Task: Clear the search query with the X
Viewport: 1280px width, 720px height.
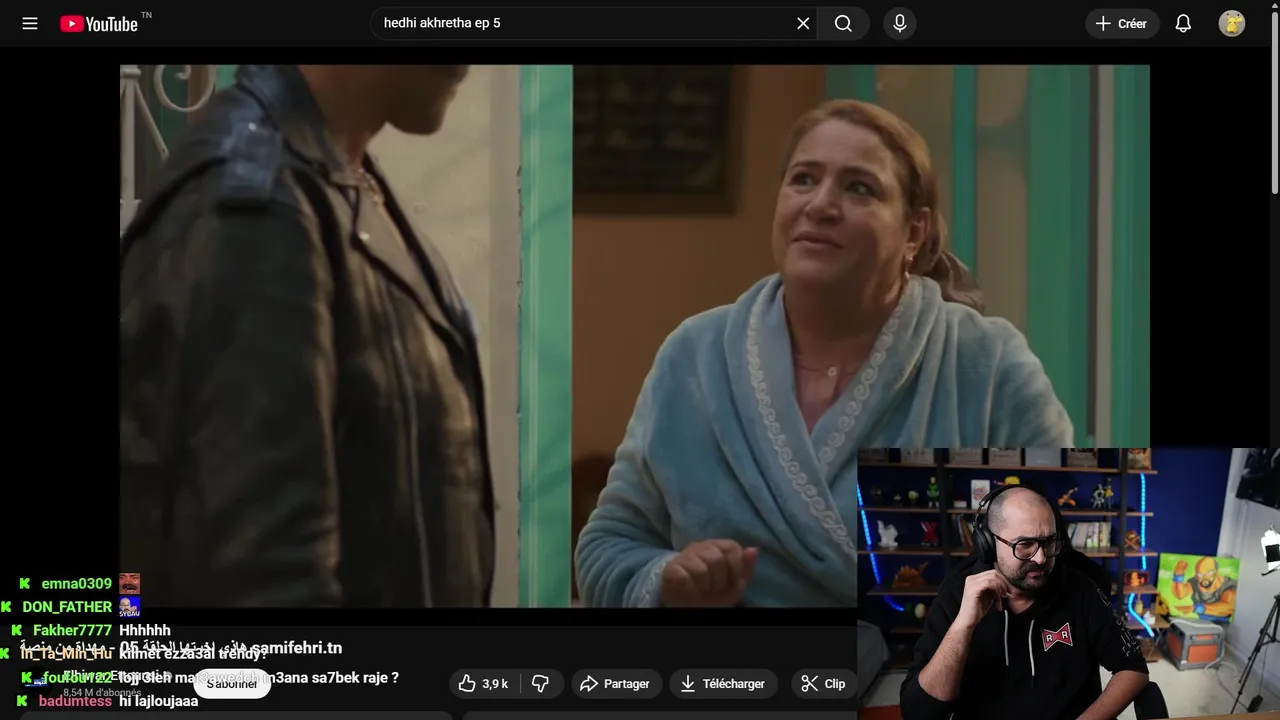Action: [803, 23]
